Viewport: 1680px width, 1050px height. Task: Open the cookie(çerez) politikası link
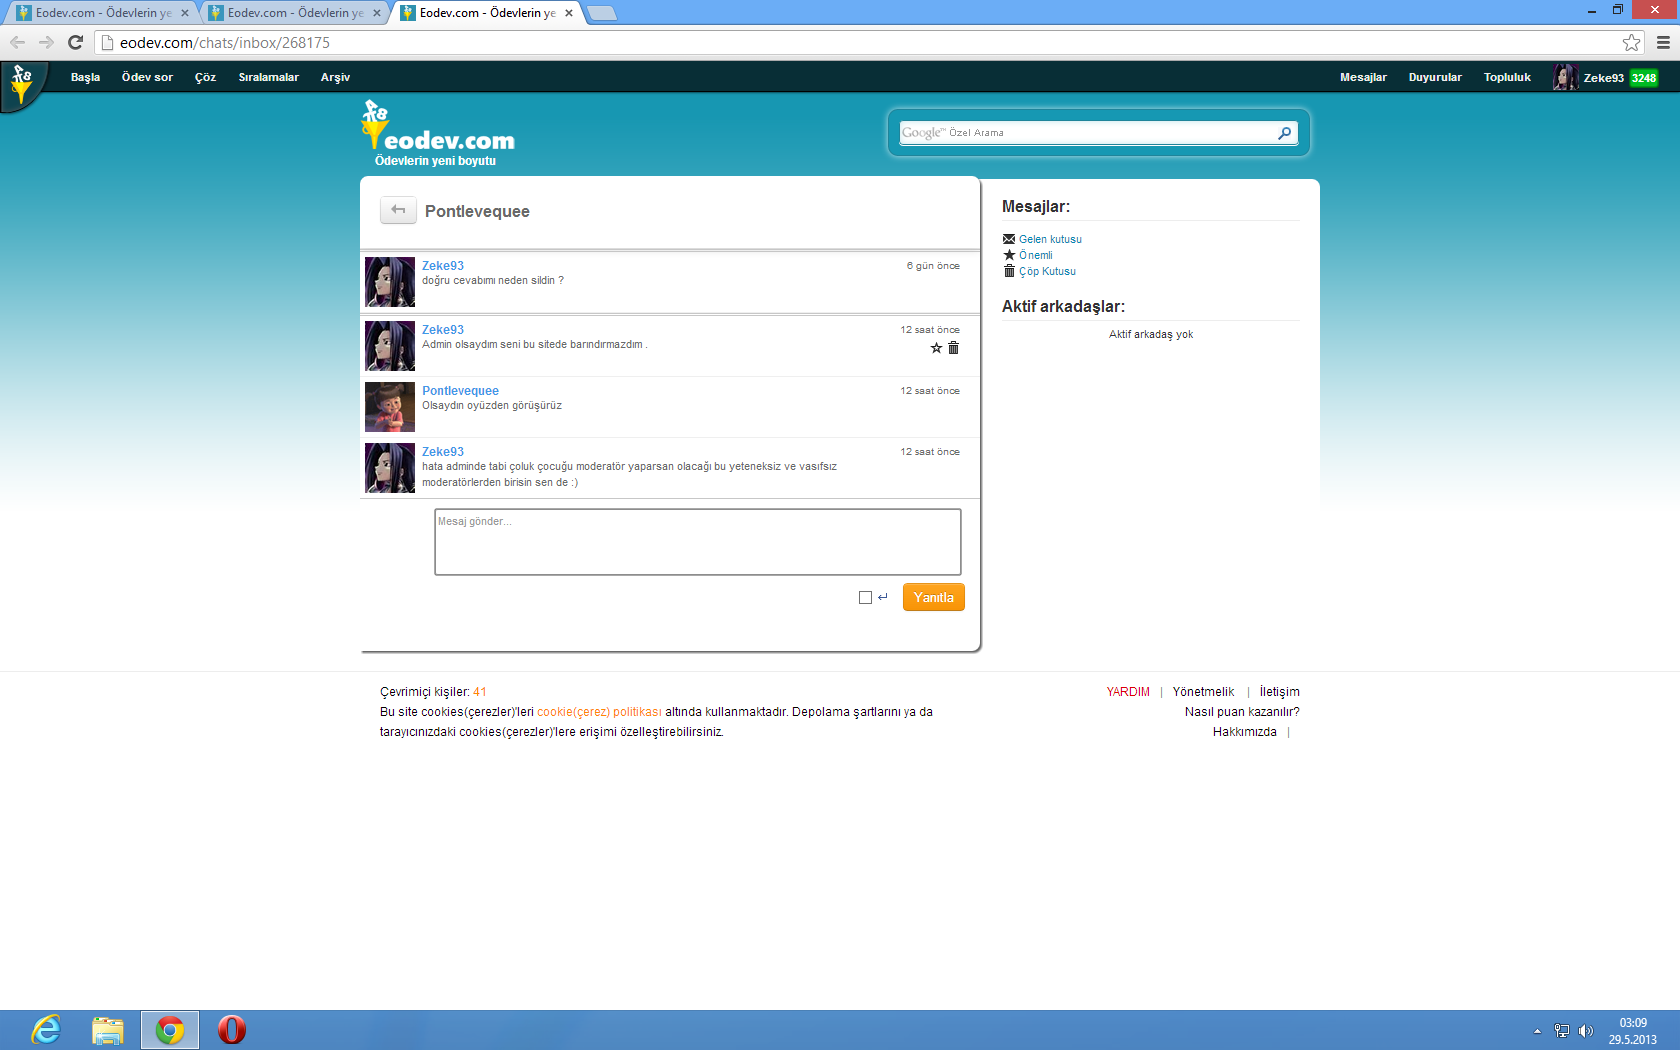point(599,712)
